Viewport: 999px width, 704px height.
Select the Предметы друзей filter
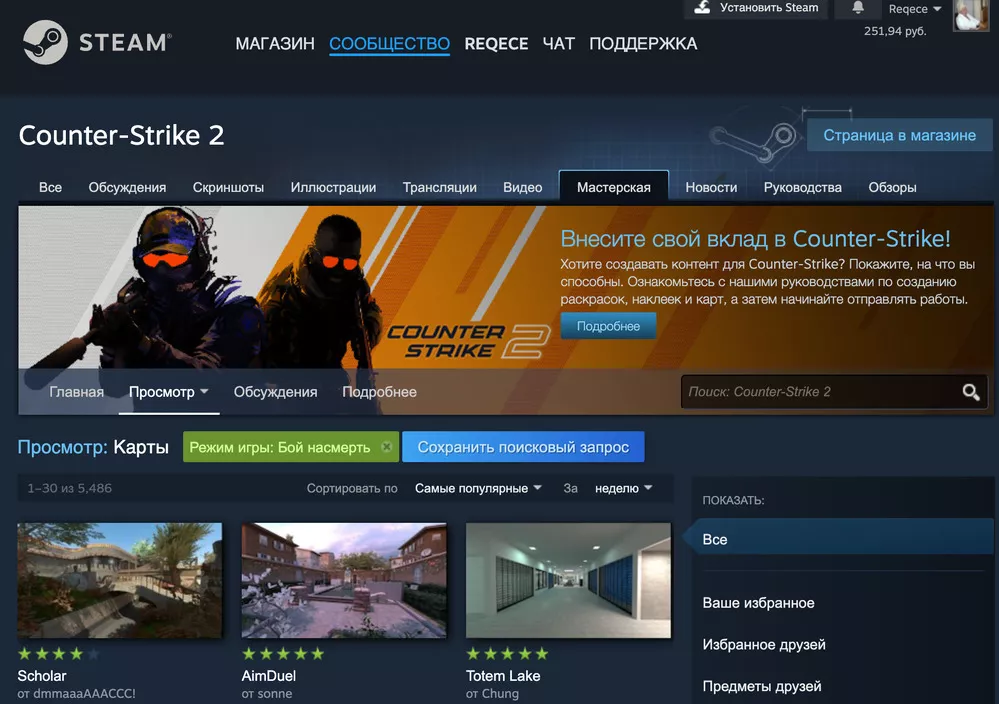click(764, 686)
